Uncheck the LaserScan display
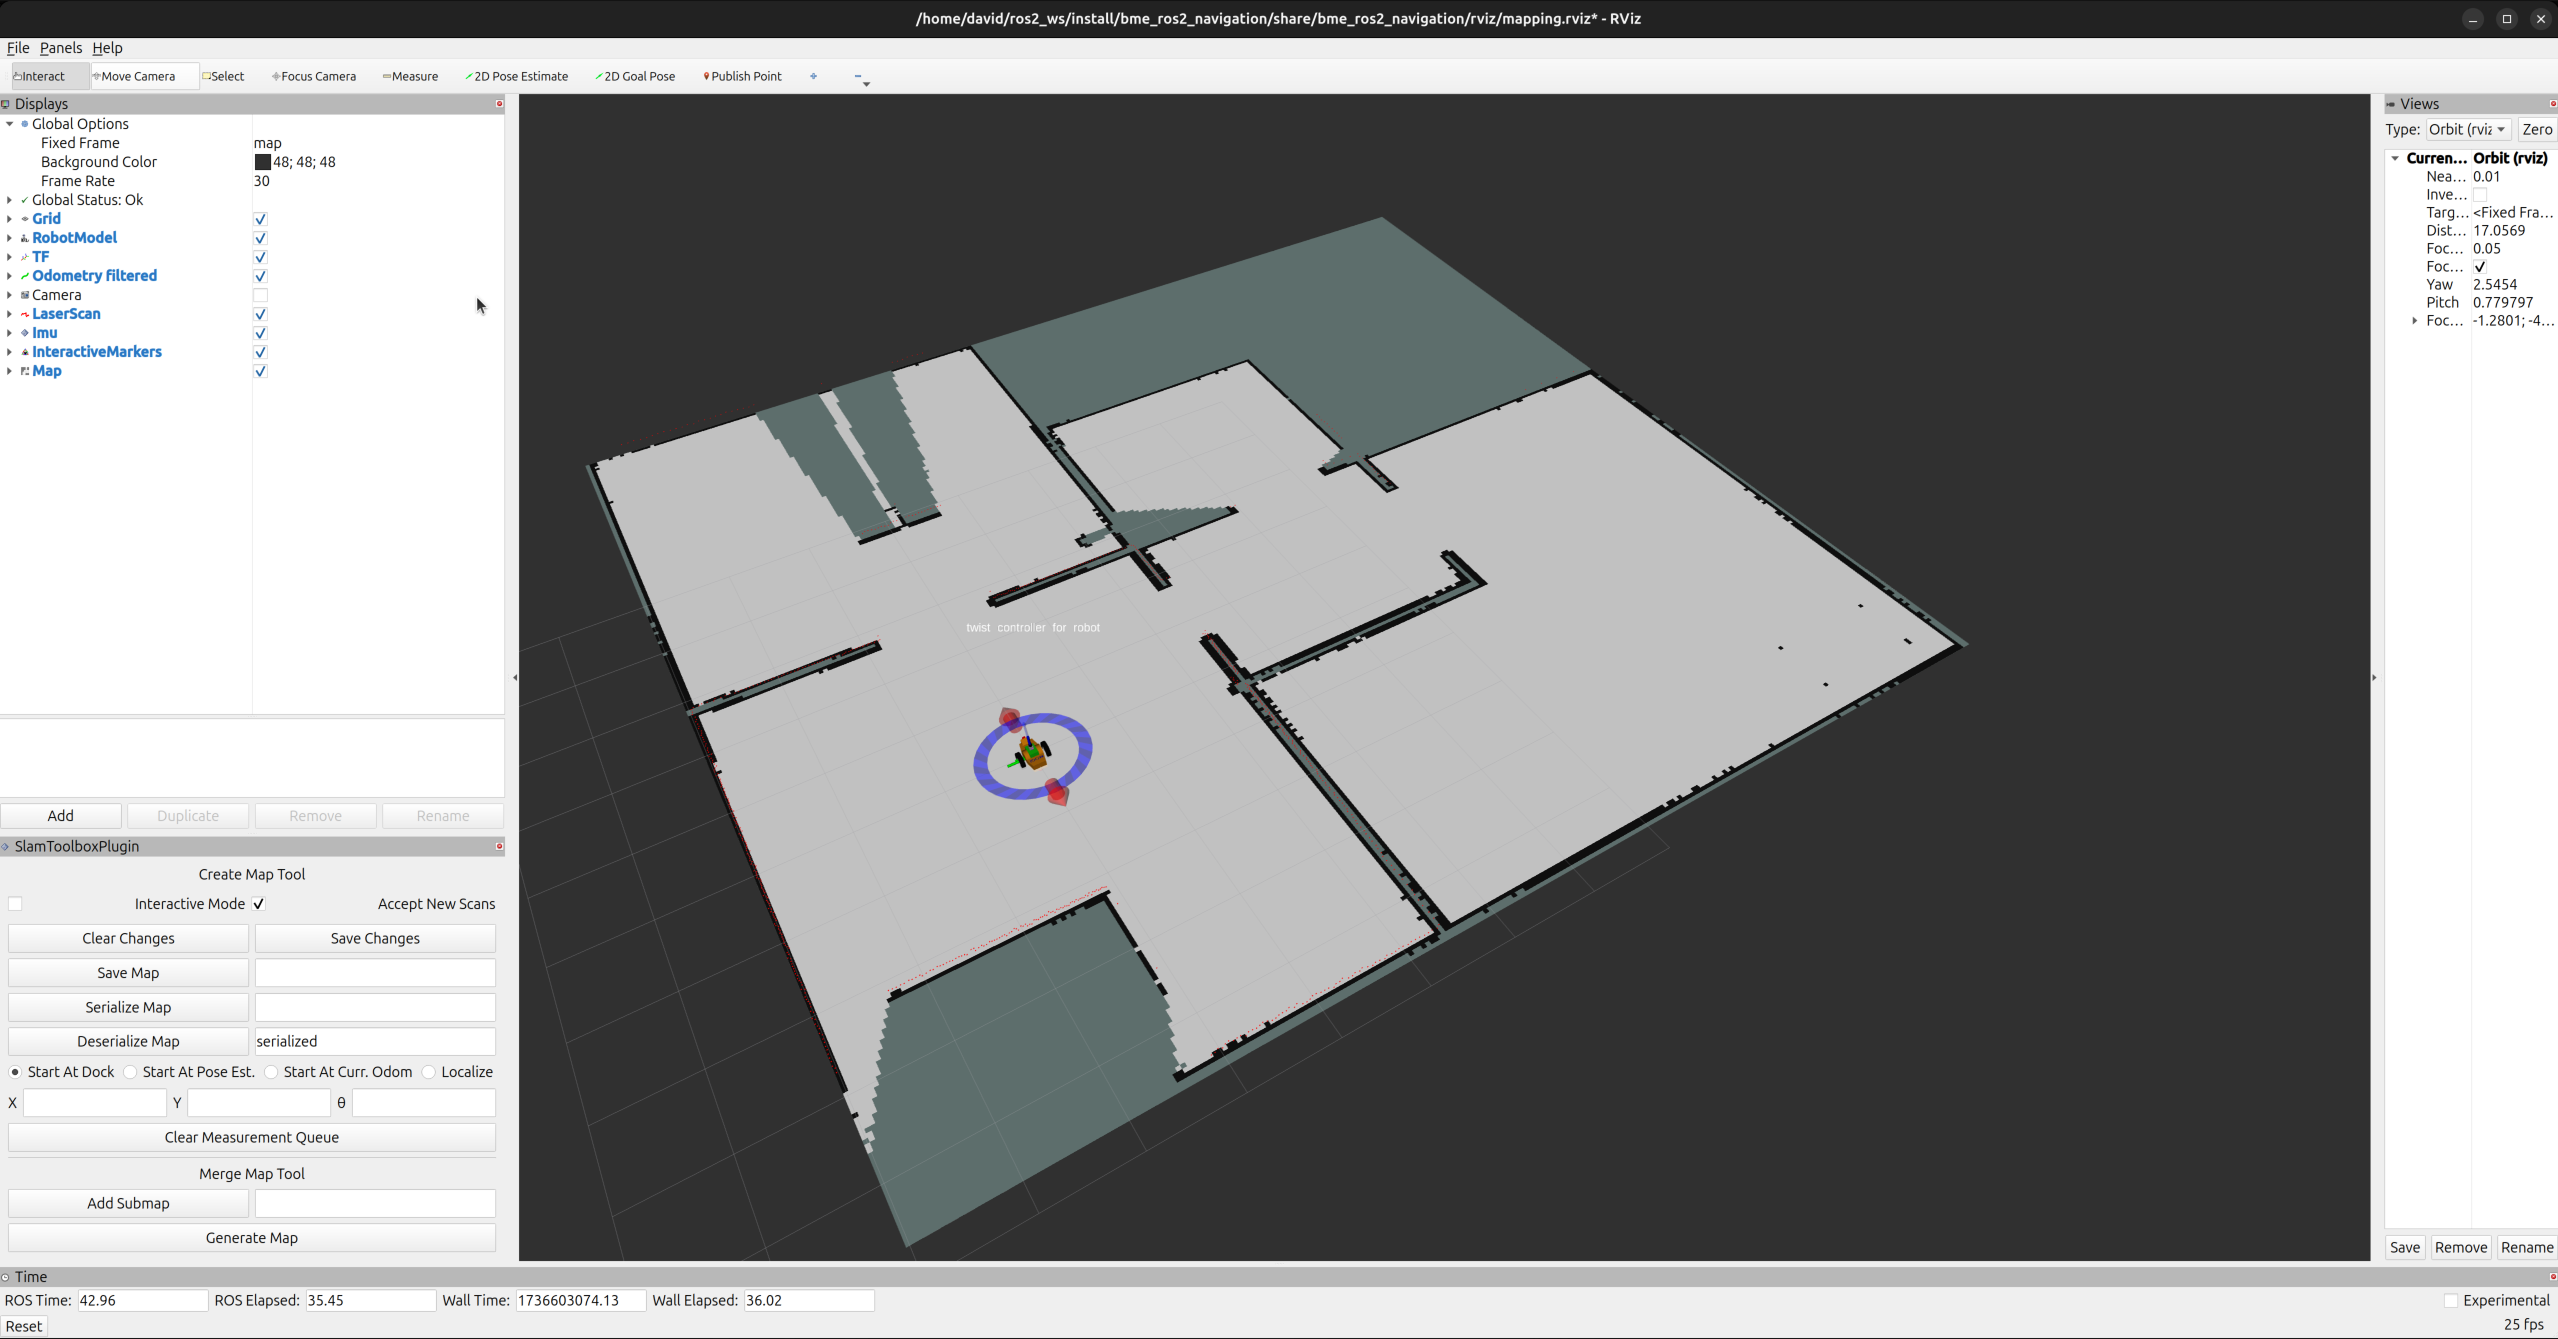Viewport: 2558px width, 1339px height. point(260,314)
